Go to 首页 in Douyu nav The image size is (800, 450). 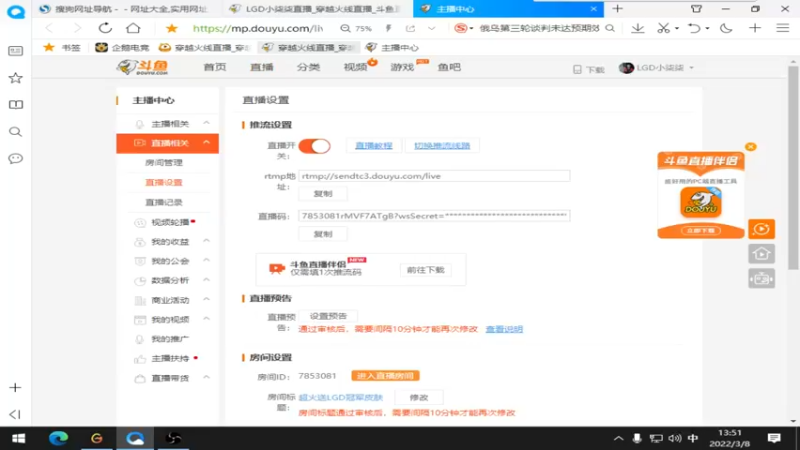pos(215,67)
